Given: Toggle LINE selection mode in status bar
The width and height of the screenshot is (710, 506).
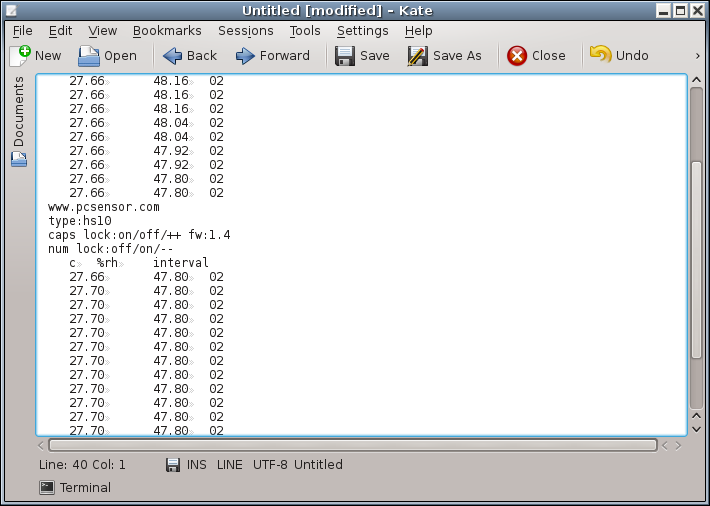Looking at the screenshot, I should point(230,465).
